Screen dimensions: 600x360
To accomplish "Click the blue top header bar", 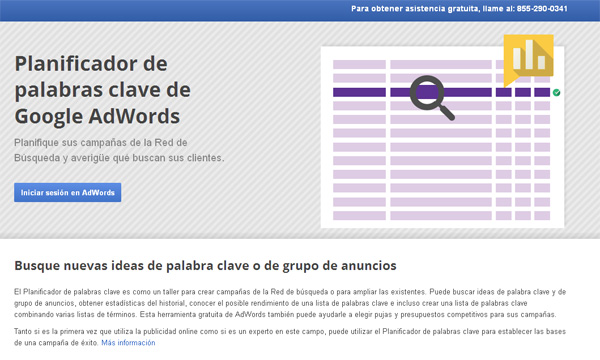I will [x=300, y=10].
